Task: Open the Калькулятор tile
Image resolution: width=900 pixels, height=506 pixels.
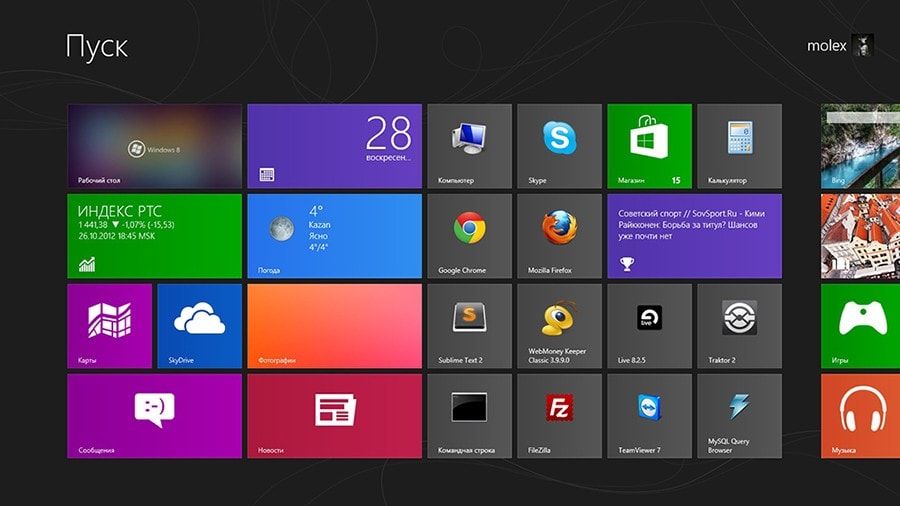Action: (739, 146)
